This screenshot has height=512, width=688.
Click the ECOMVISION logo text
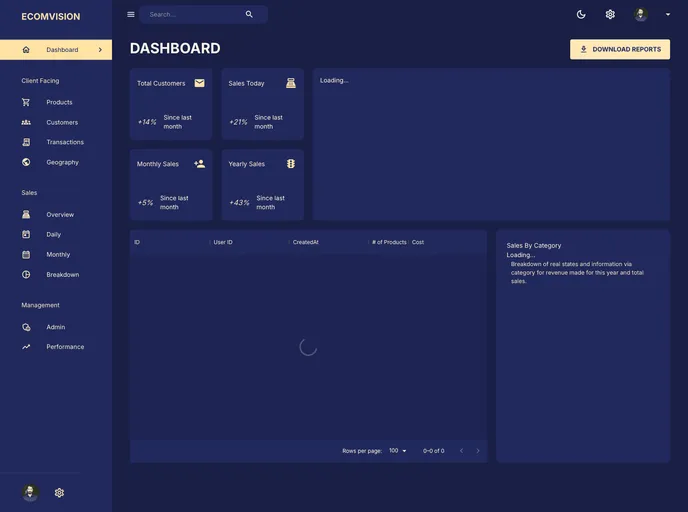click(x=51, y=17)
